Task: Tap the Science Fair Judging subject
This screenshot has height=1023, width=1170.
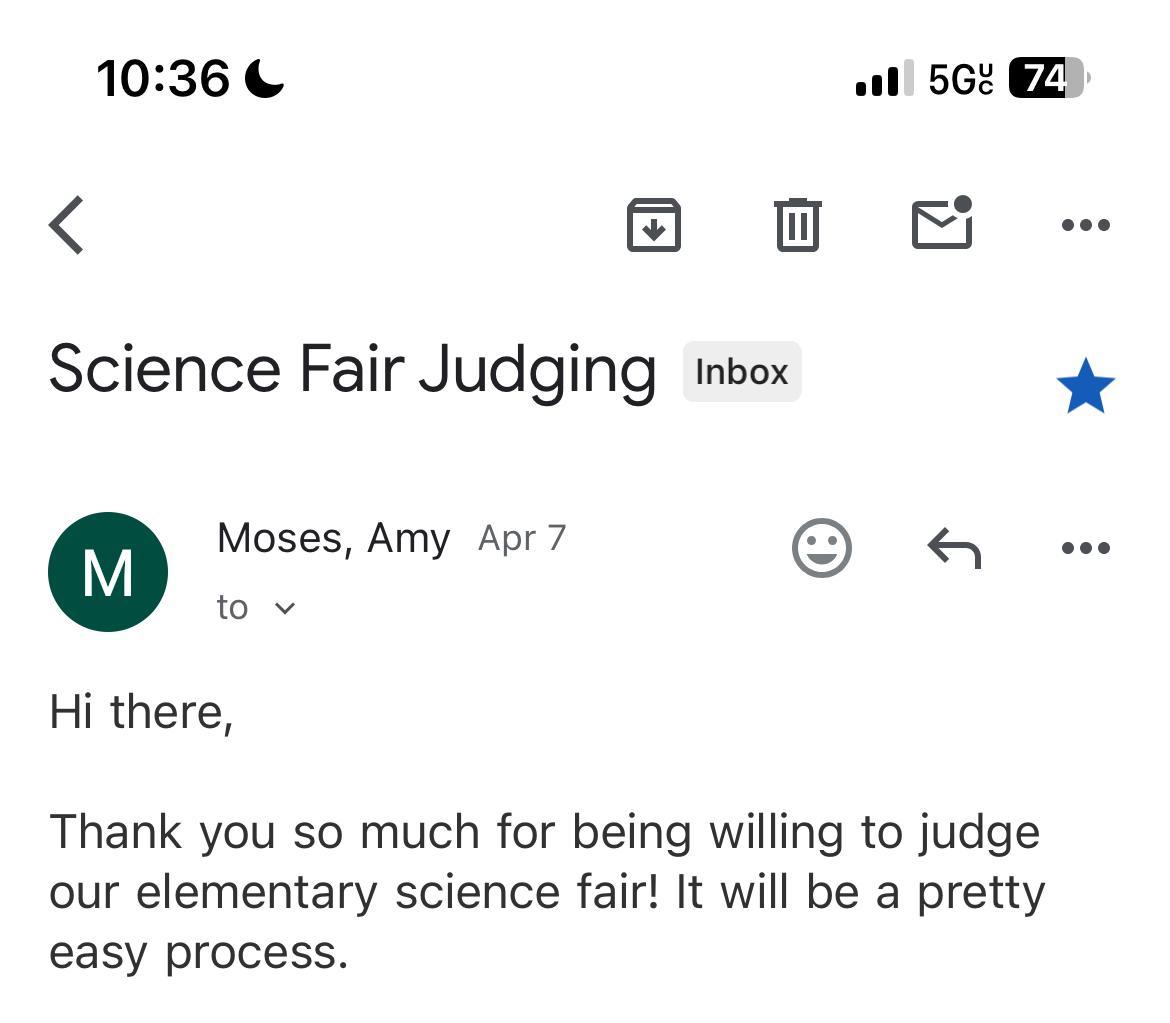Action: click(x=352, y=370)
